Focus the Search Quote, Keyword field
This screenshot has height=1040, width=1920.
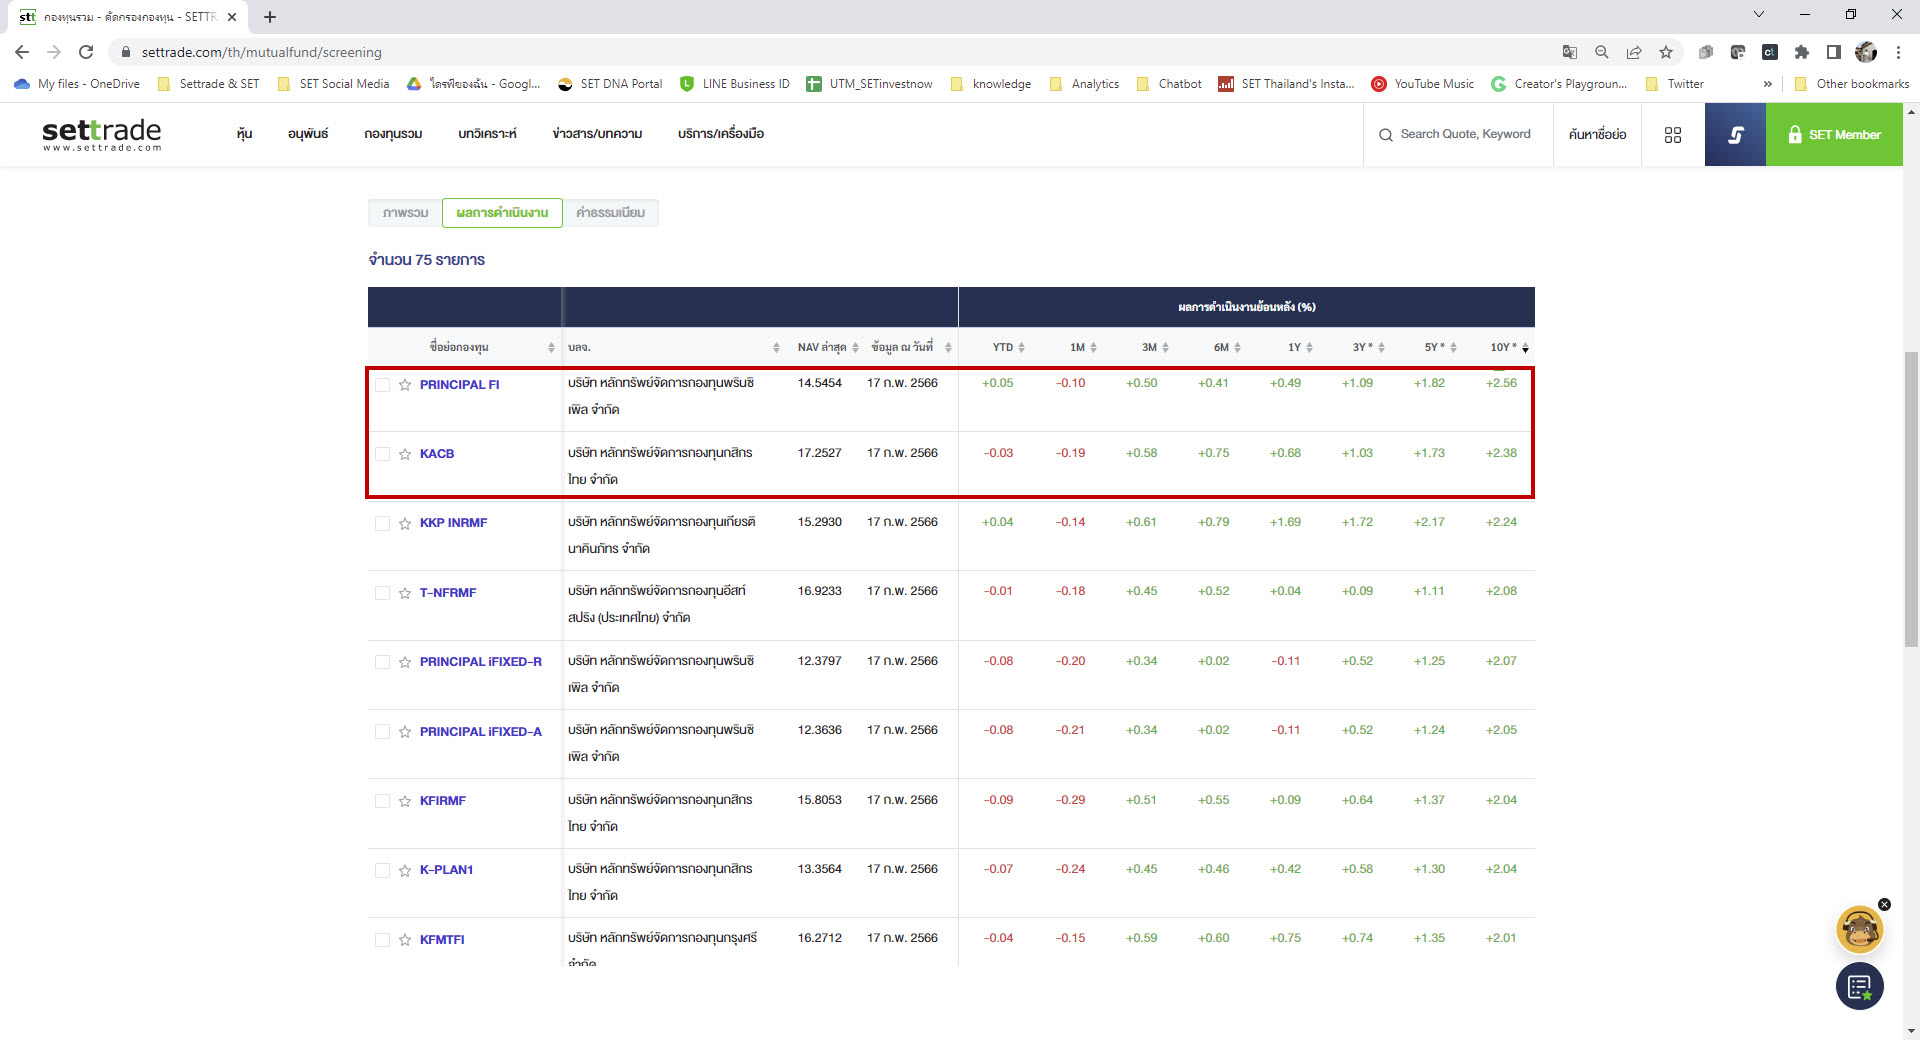[x=1464, y=134]
